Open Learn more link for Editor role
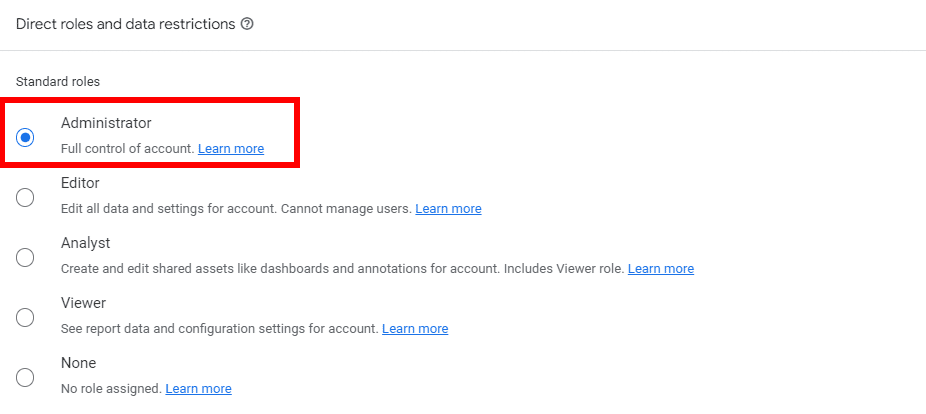 point(448,209)
